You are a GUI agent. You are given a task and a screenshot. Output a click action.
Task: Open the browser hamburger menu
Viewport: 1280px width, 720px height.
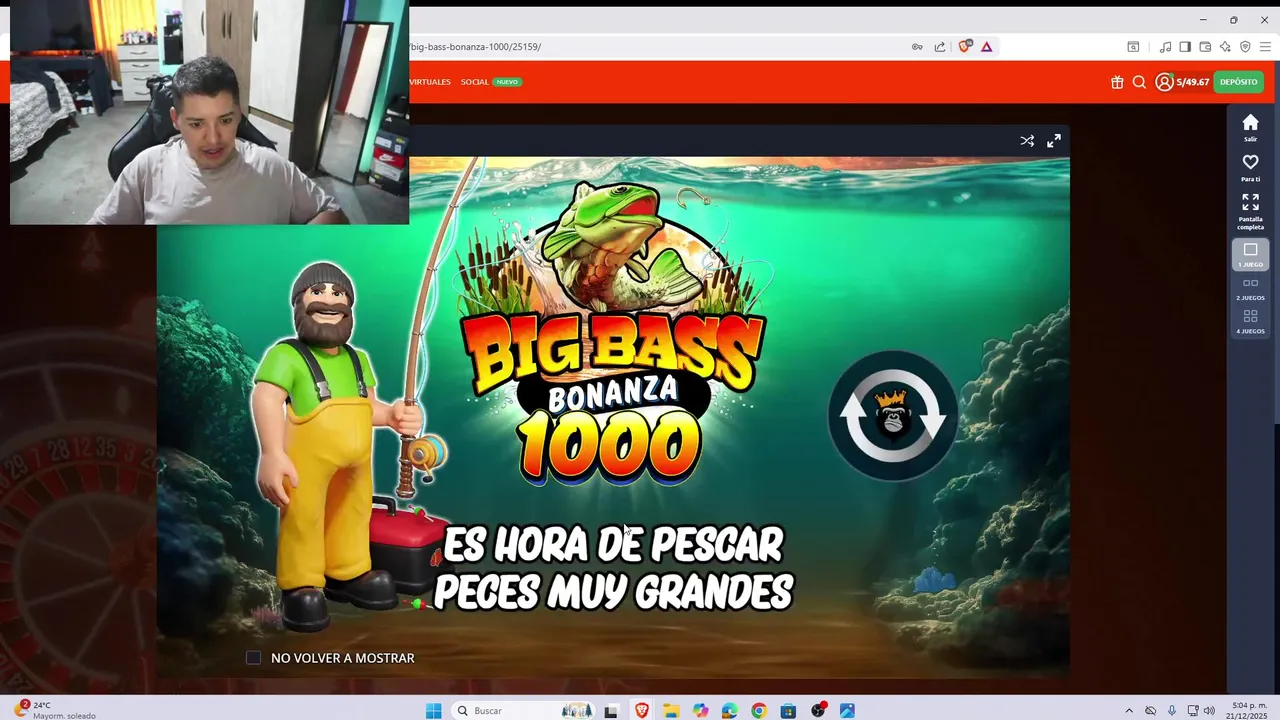tap(1265, 47)
